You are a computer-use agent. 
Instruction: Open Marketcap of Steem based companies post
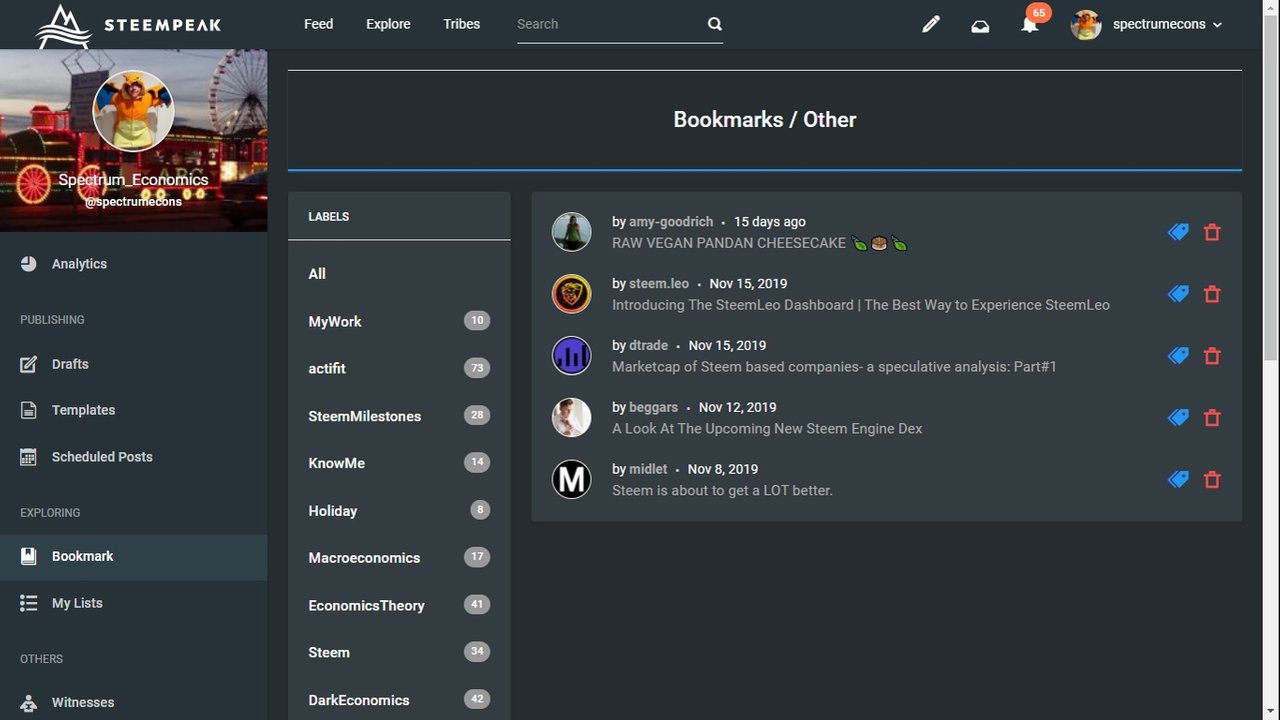pos(834,367)
